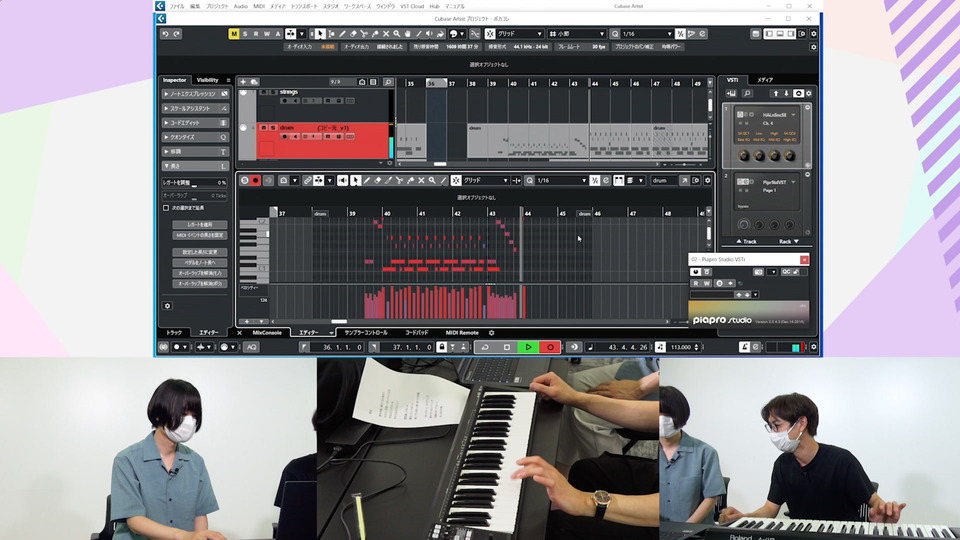Enable the checkbox under overlap setting in Inspector
The width and height of the screenshot is (960, 540).
[x=166, y=208]
